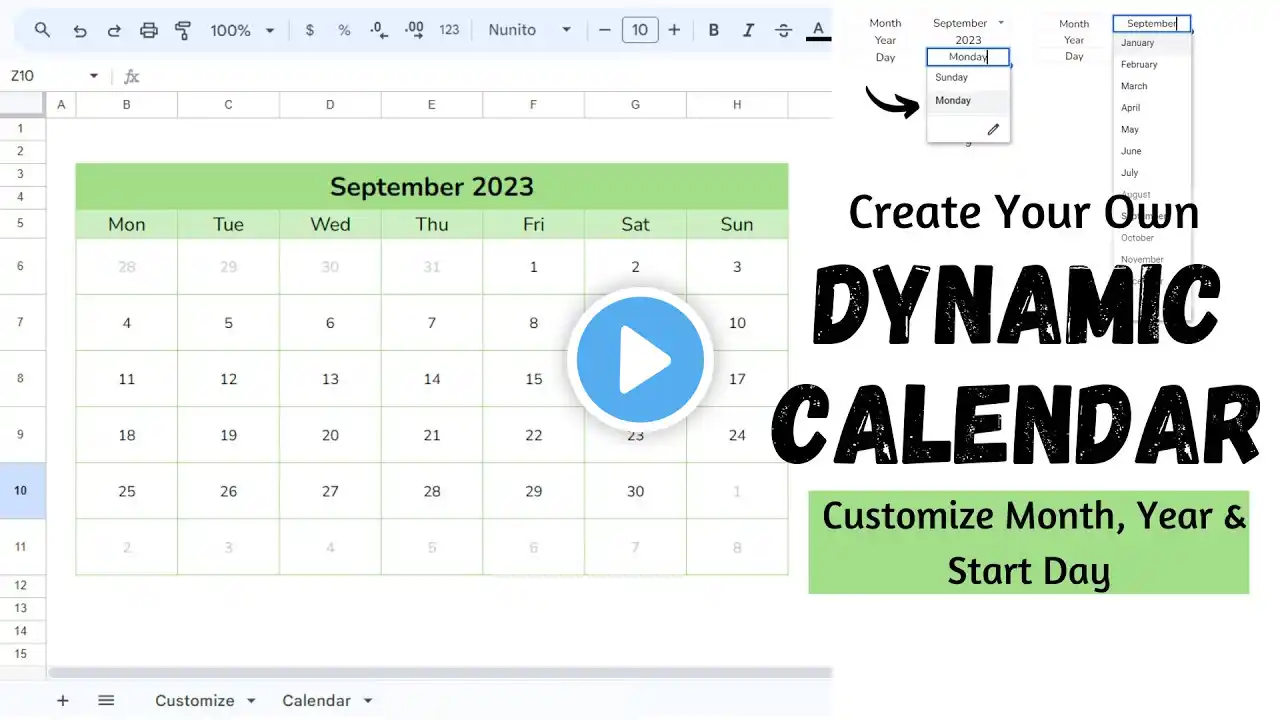Select February from the month list
This screenshot has width=1280, height=720.
point(1152,64)
